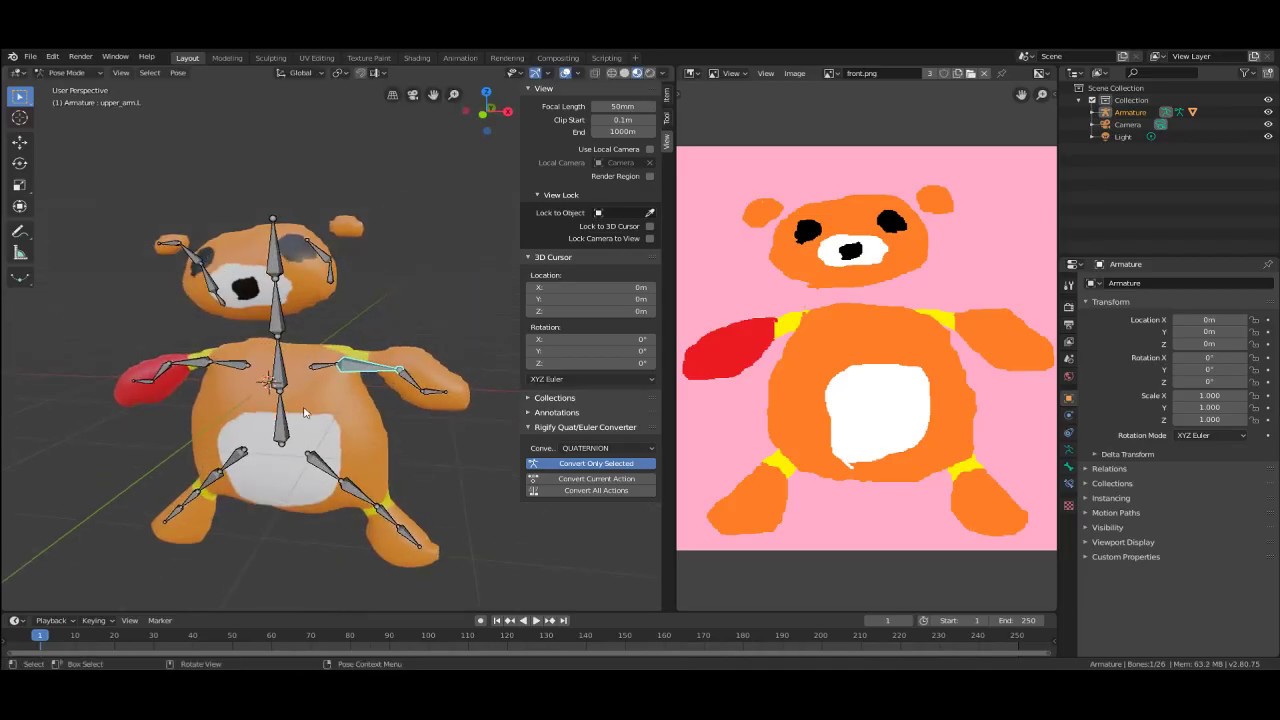
Task: Open the File menu
Action: pyautogui.click(x=30, y=57)
